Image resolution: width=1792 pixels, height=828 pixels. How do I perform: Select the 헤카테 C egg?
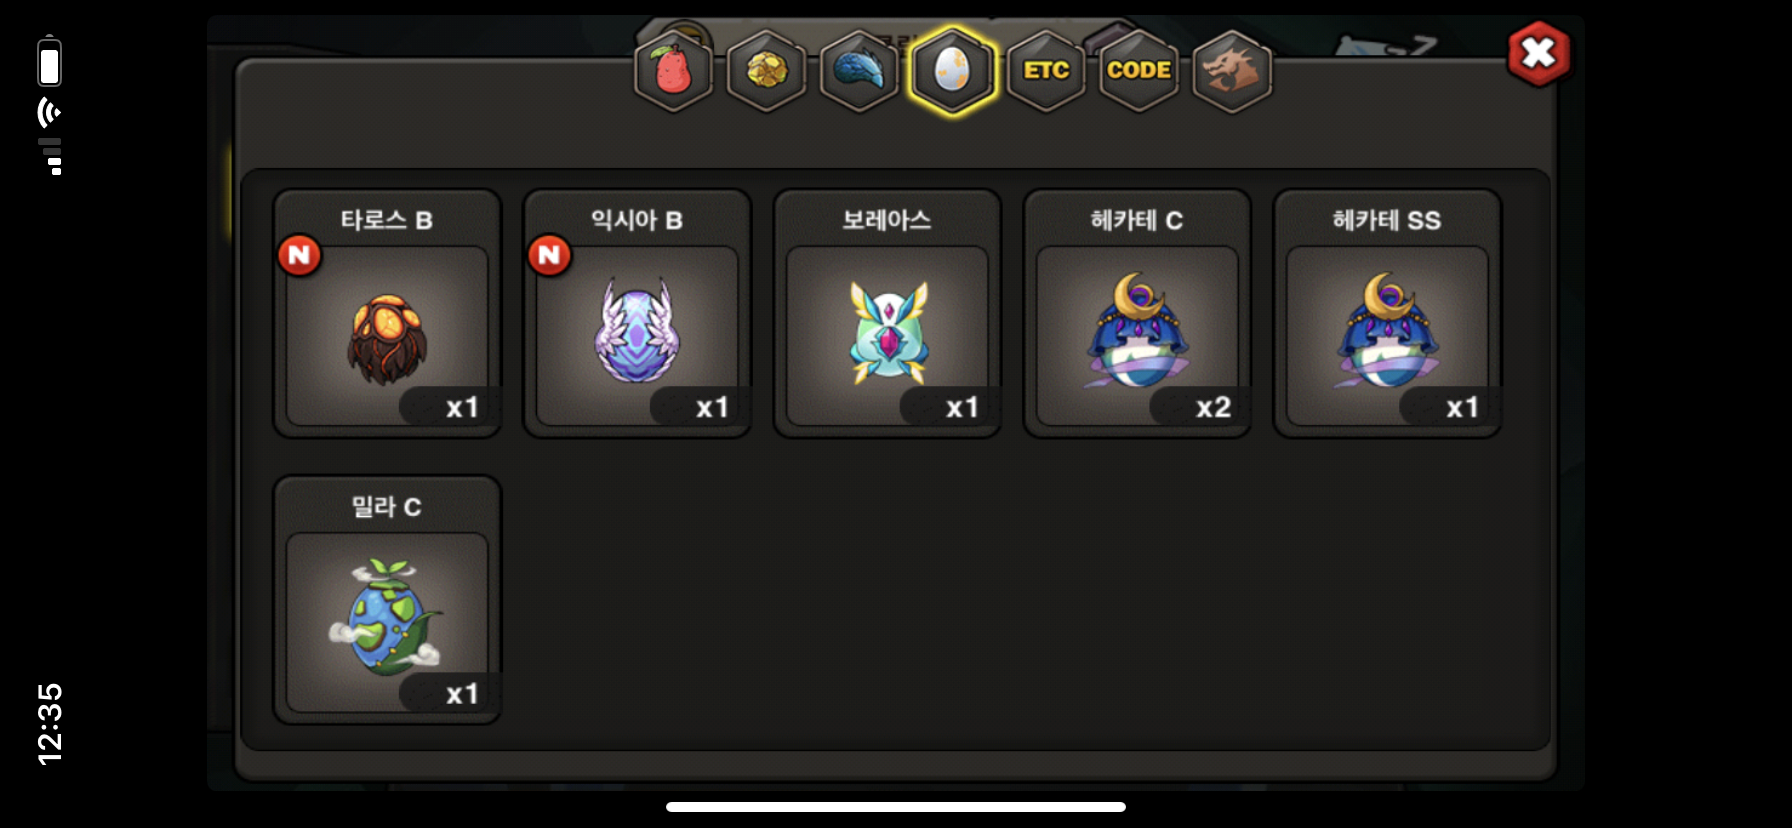click(1137, 314)
